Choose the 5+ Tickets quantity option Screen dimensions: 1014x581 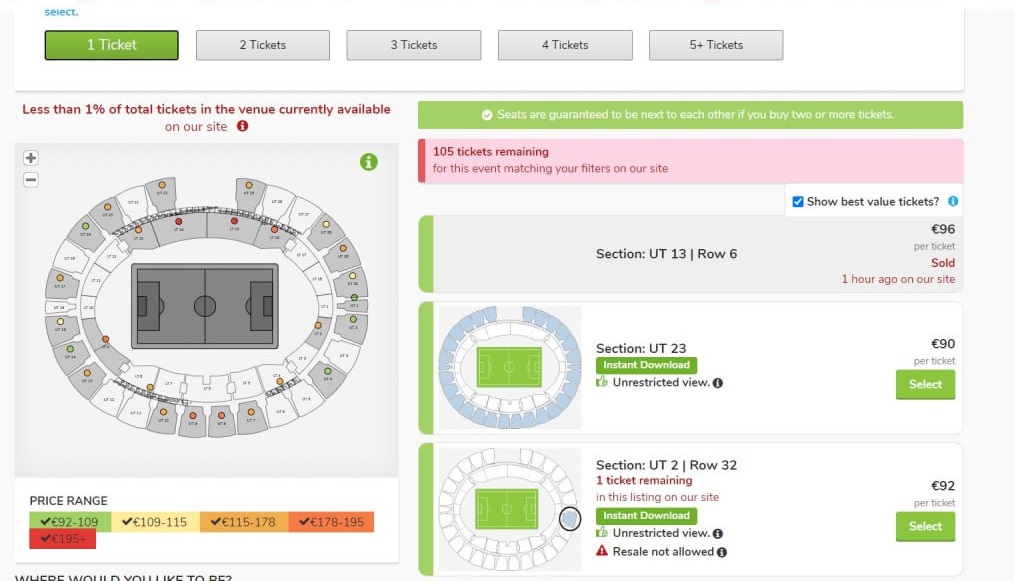coord(716,45)
